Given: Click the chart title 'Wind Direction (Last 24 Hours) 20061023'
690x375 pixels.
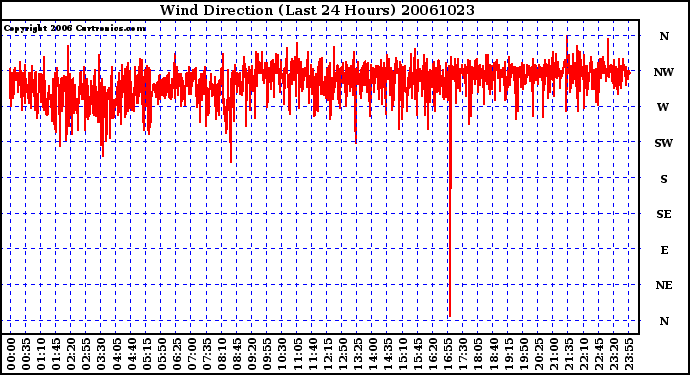Looking at the screenshot, I should coord(317,10).
